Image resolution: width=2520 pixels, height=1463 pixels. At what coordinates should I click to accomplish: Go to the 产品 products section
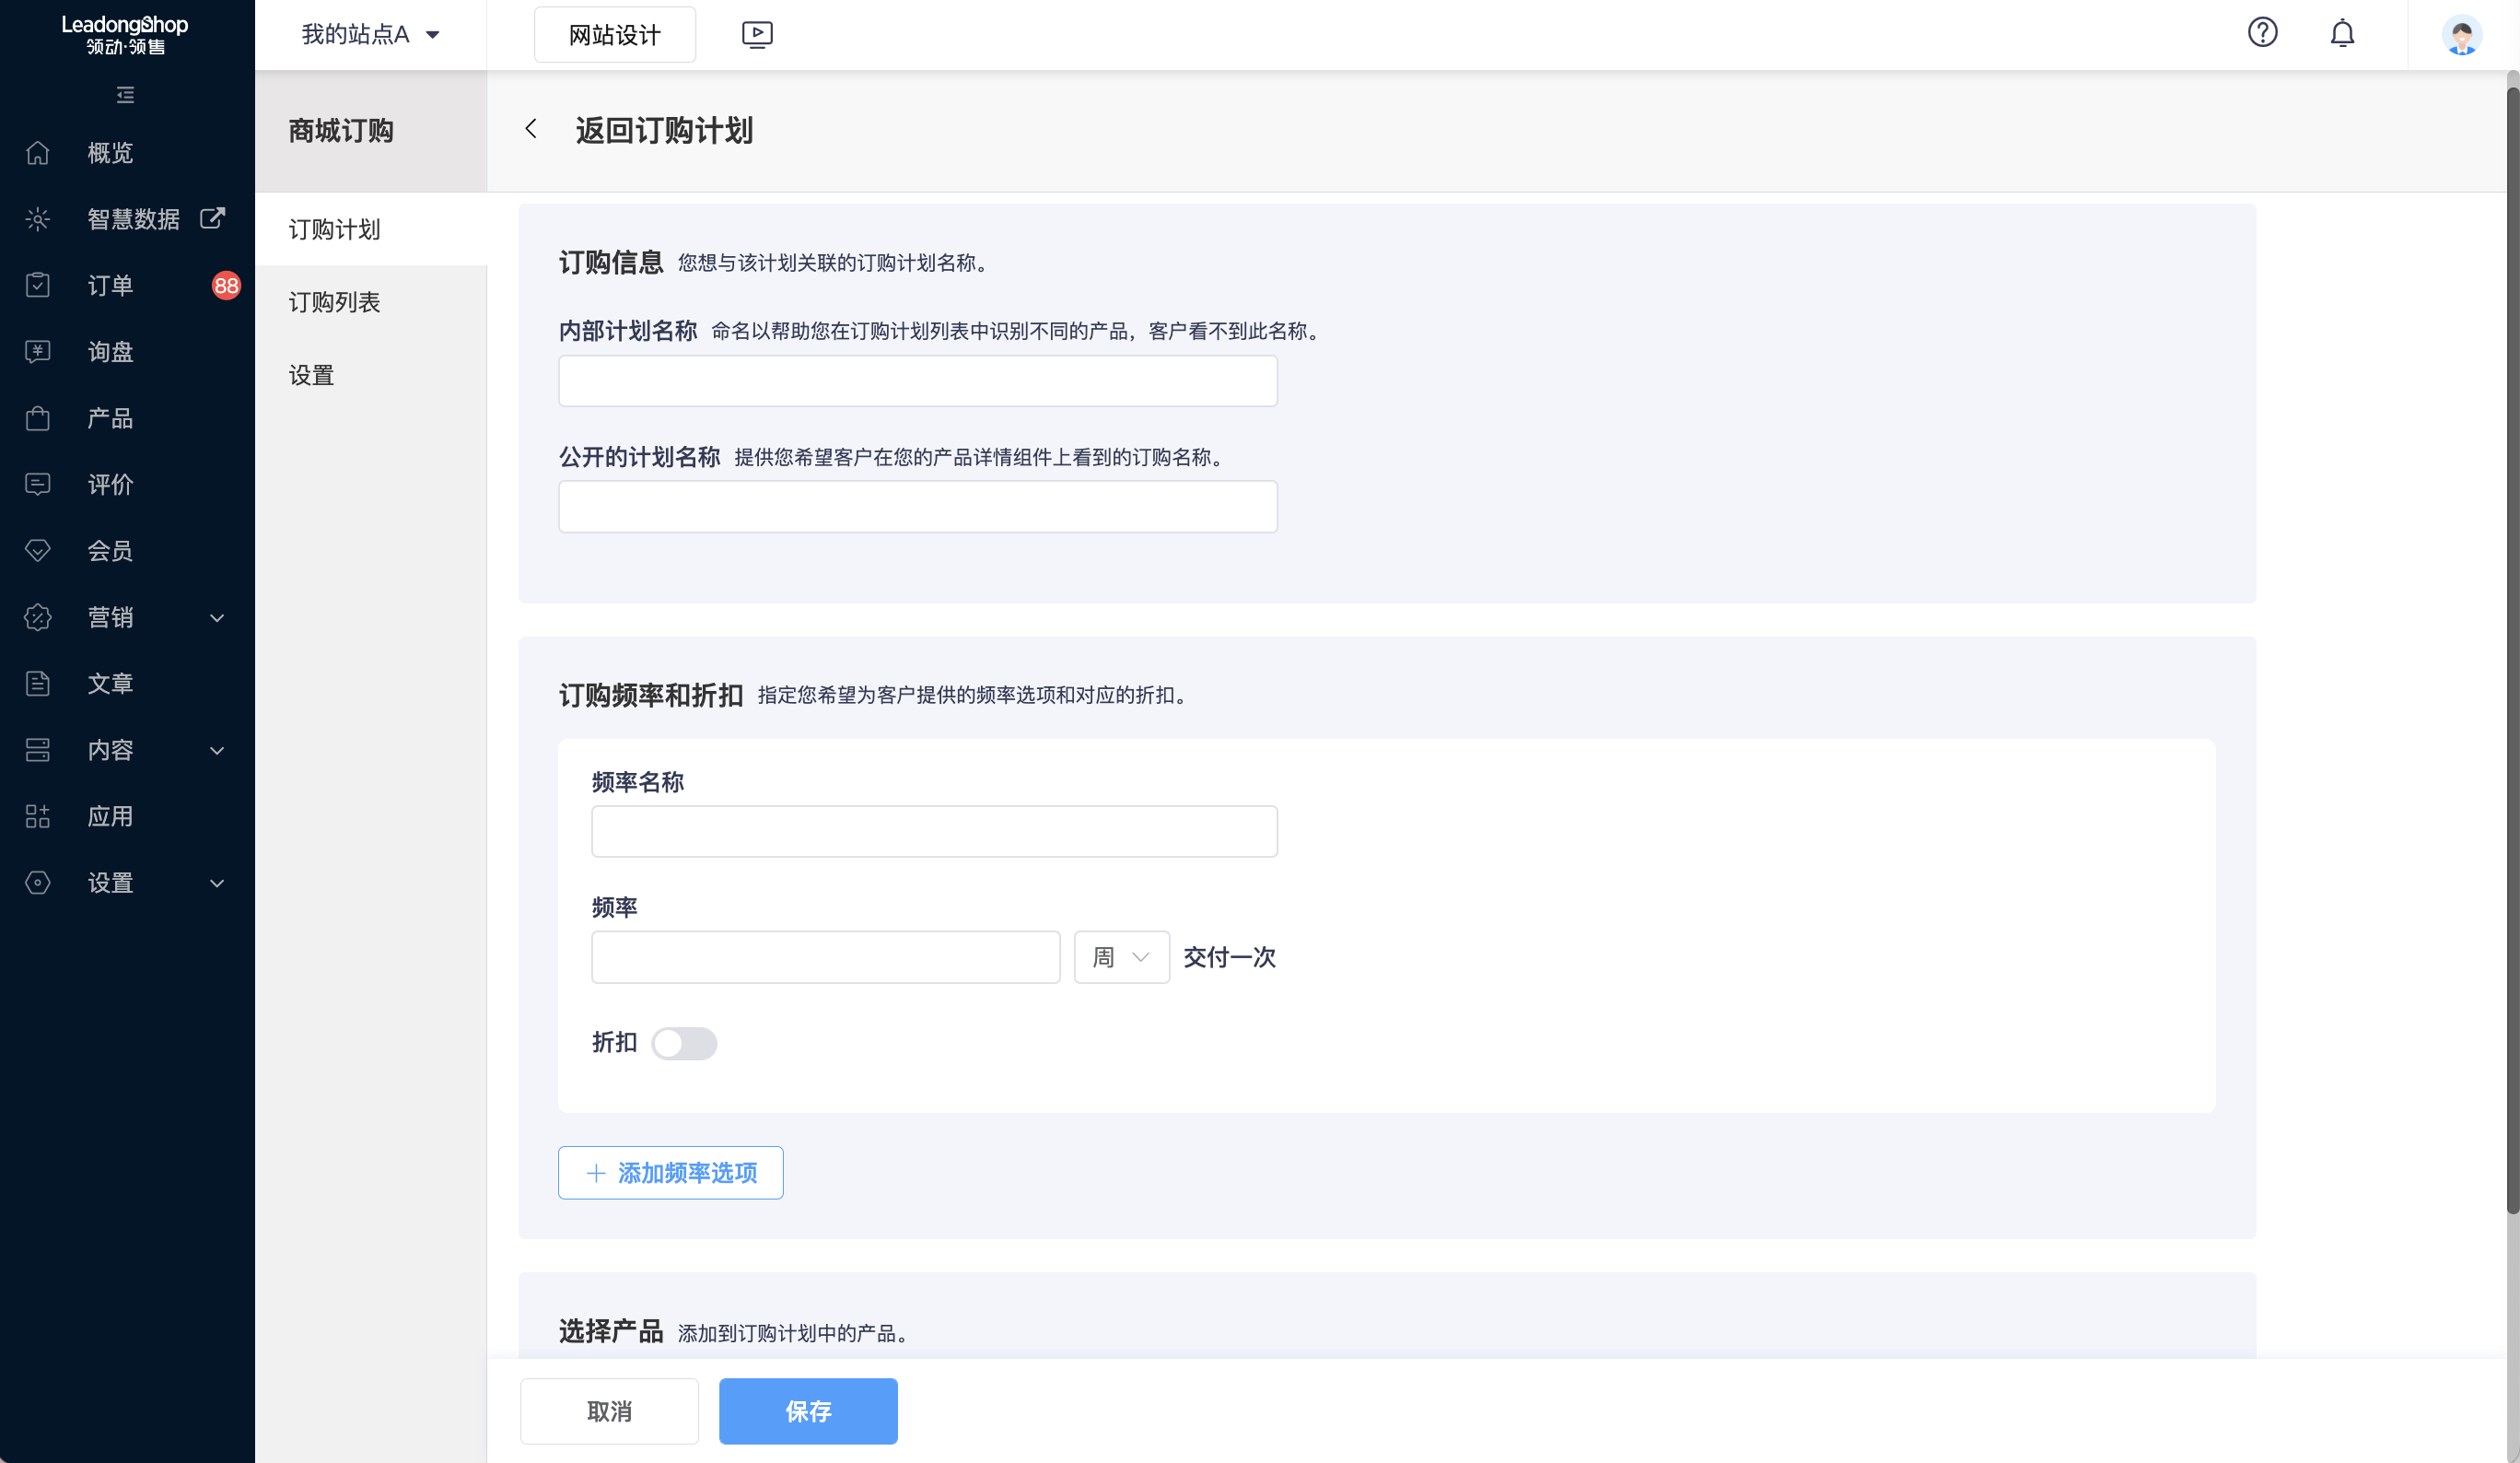[110, 418]
